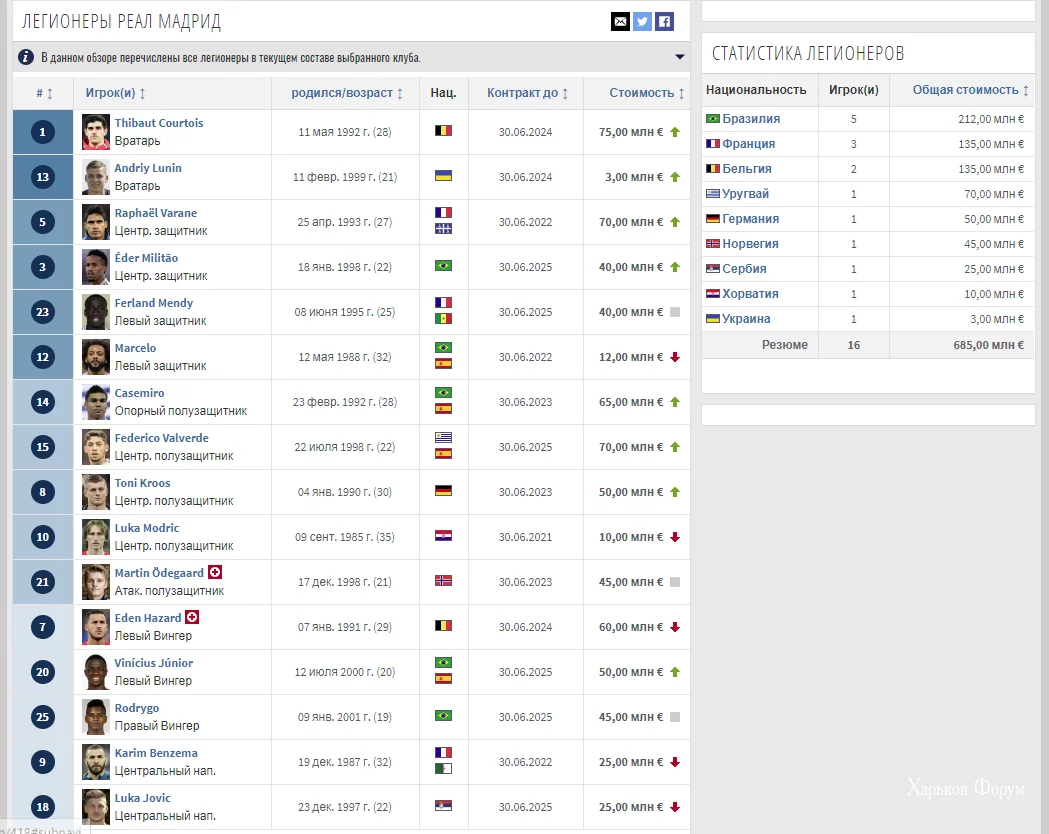
Task: Open Thibaut Courtois player profile
Action: 159,123
